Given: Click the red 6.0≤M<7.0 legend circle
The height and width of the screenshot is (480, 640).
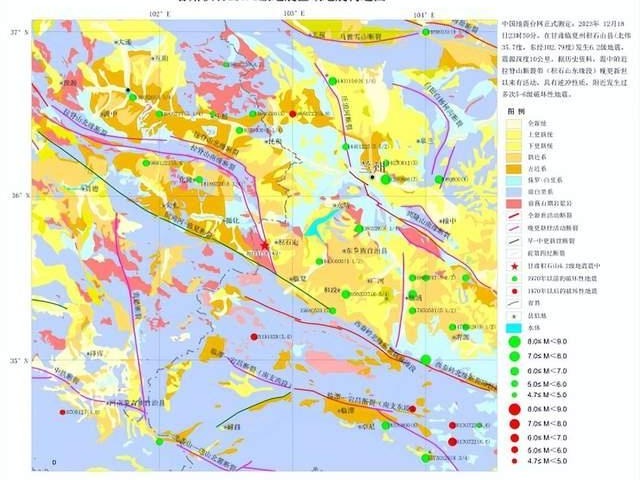Looking at the screenshot, I should (512, 437).
